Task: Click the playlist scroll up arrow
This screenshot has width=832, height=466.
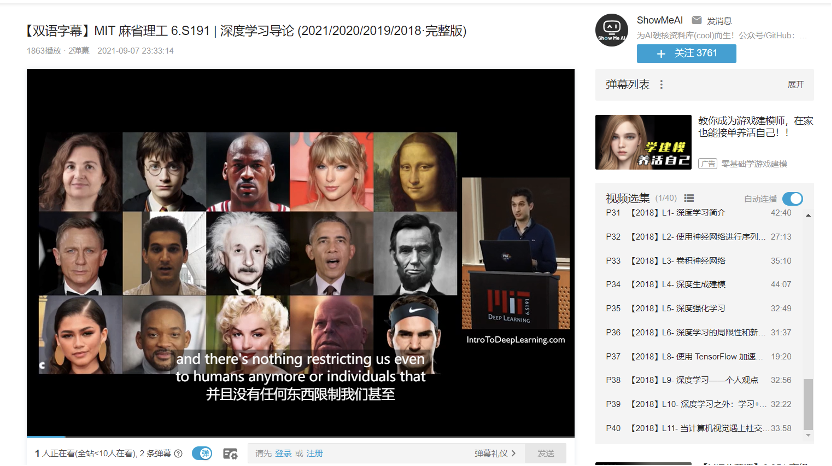Action: coord(808,215)
